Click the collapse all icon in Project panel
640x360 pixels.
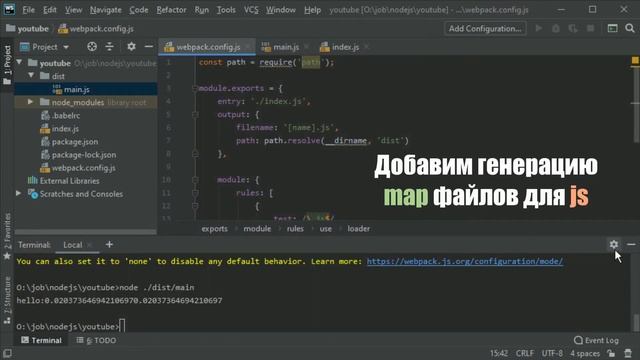[x=109, y=47]
